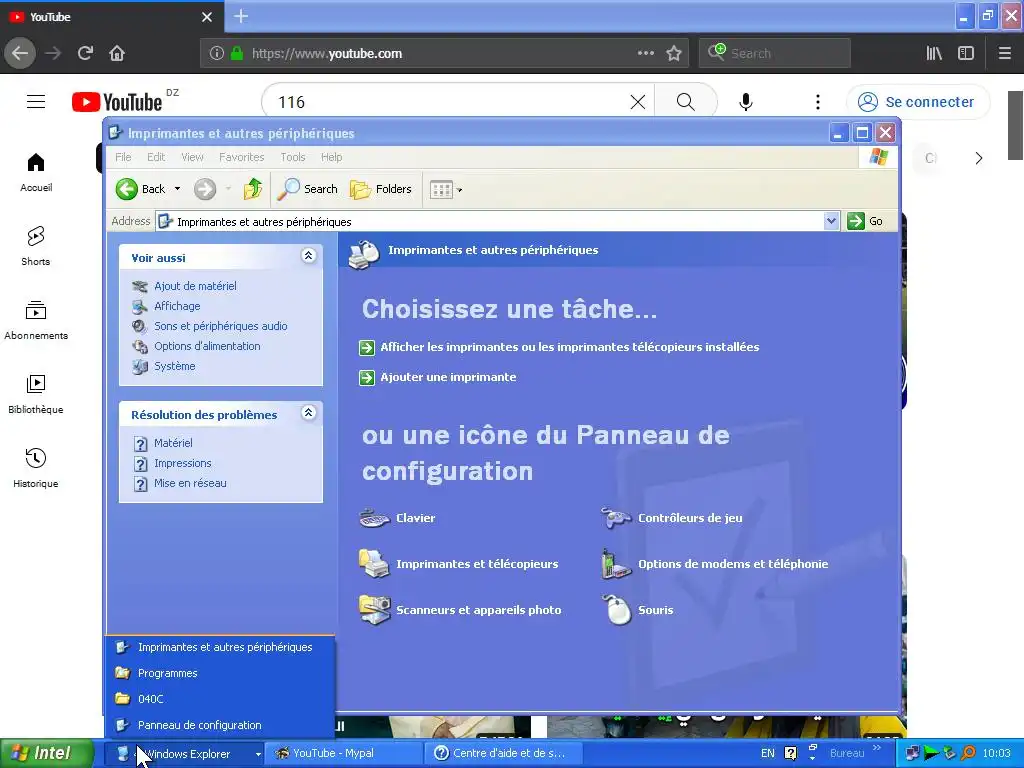Go back in the browser
This screenshot has width=1024, height=768.
pyautogui.click(x=20, y=54)
